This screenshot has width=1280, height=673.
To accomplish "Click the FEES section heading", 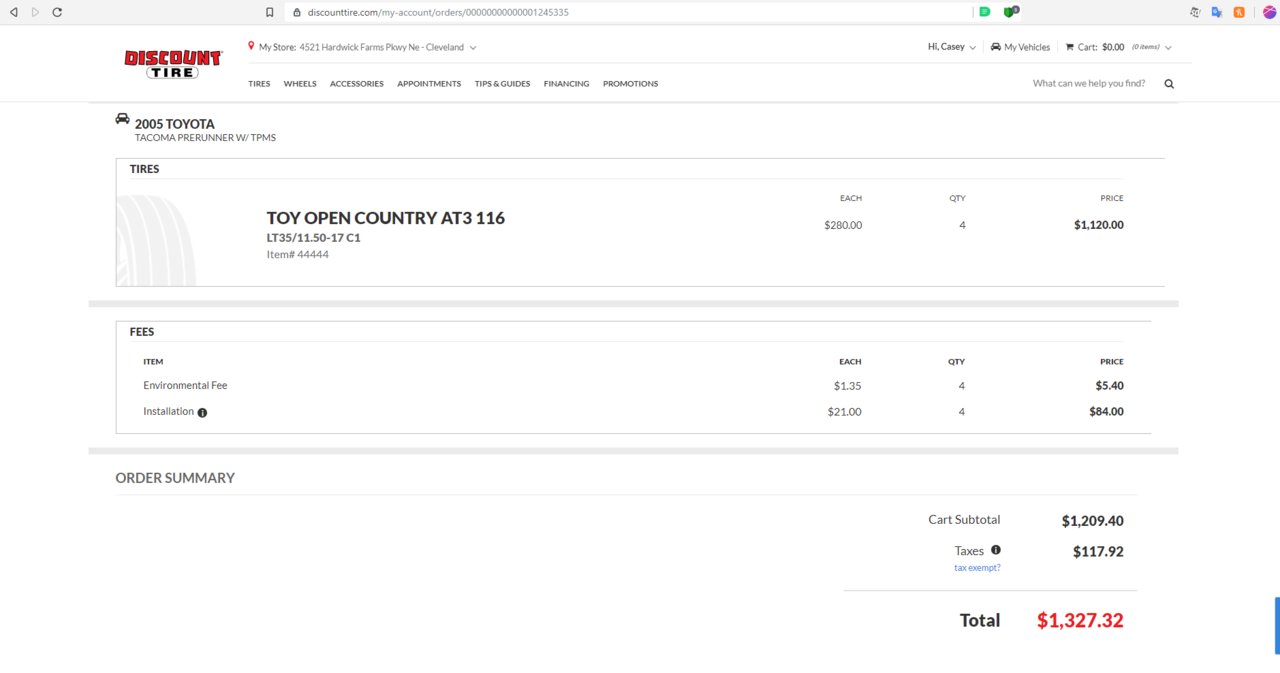I will click(142, 331).
